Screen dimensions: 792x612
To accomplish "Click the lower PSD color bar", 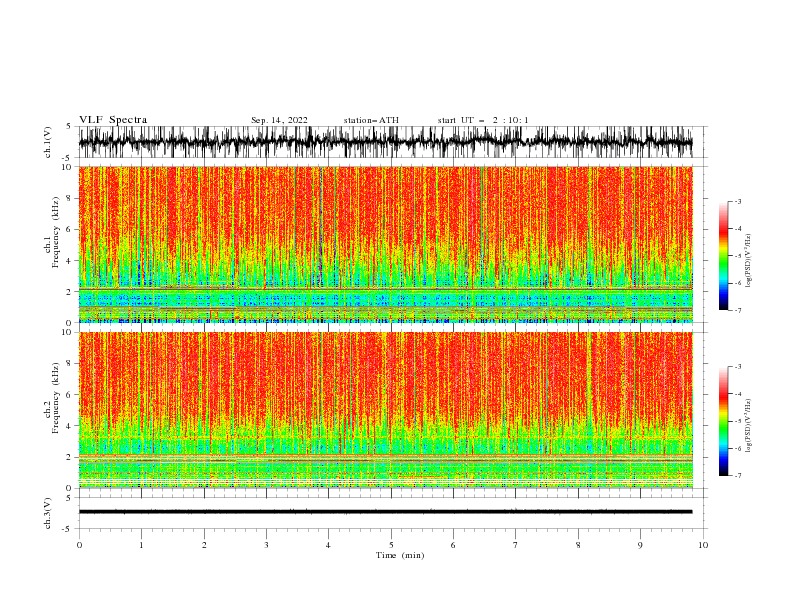I will point(723,421).
